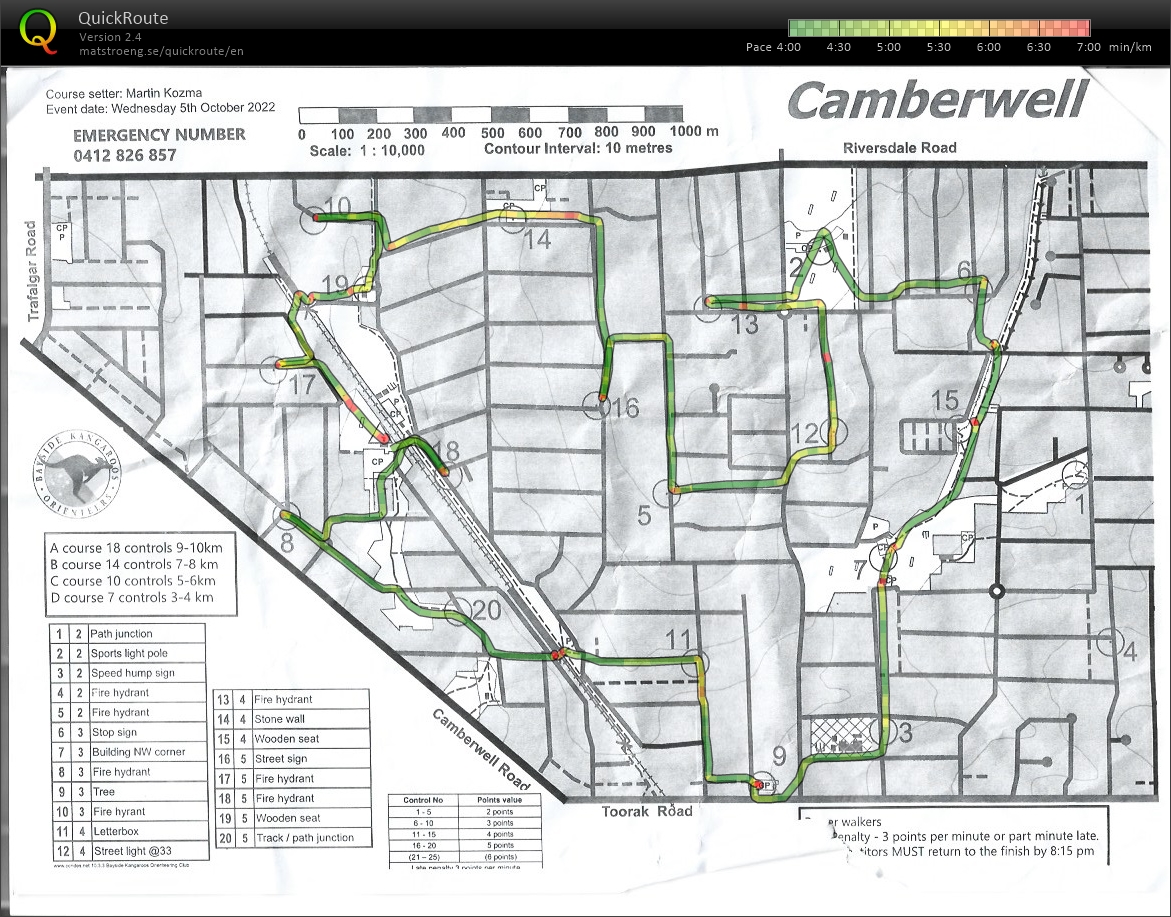Screen dimensions: 1171x917
Task: Click the Camberwell map title
Action: point(936,101)
